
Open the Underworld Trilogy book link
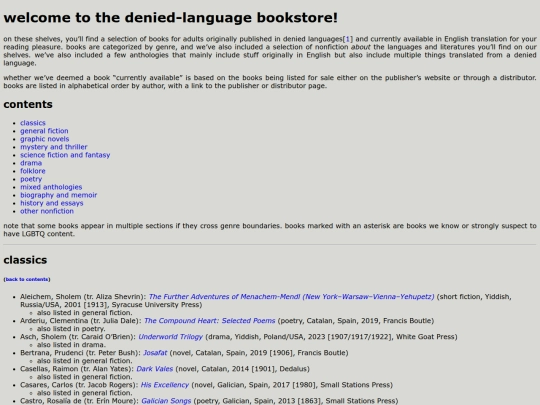point(170,337)
